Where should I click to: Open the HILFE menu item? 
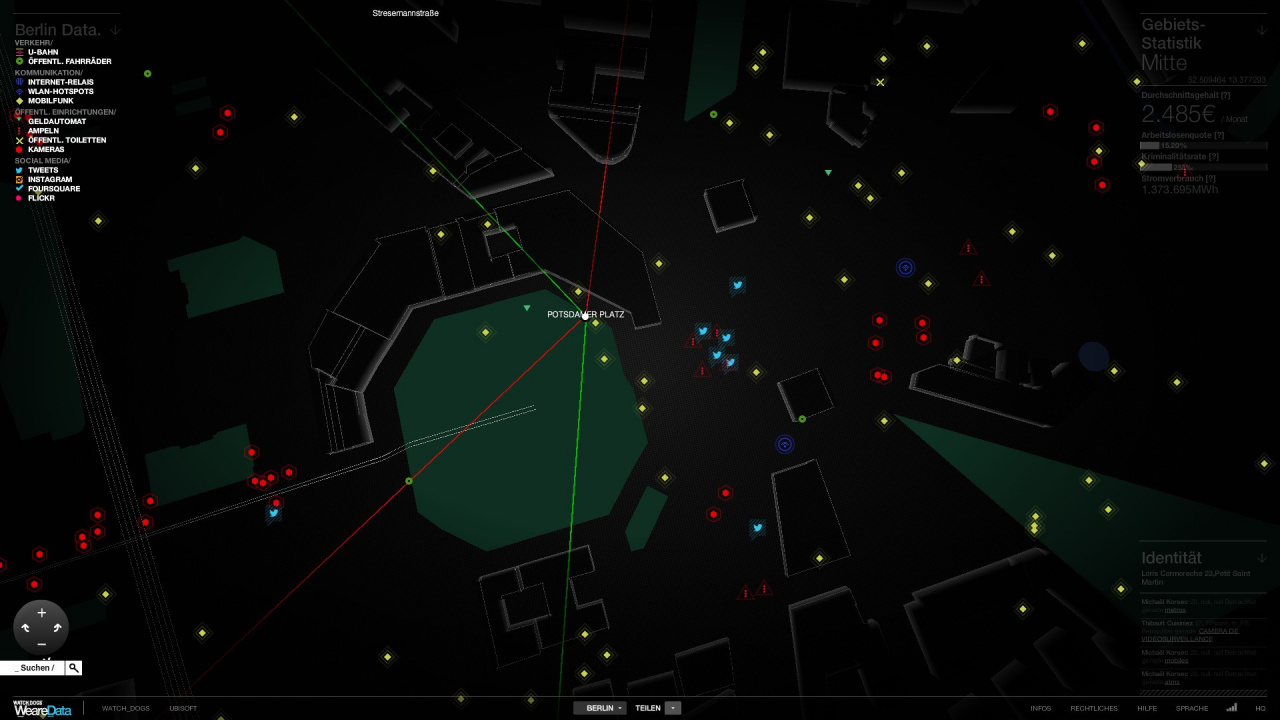pyautogui.click(x=1147, y=708)
